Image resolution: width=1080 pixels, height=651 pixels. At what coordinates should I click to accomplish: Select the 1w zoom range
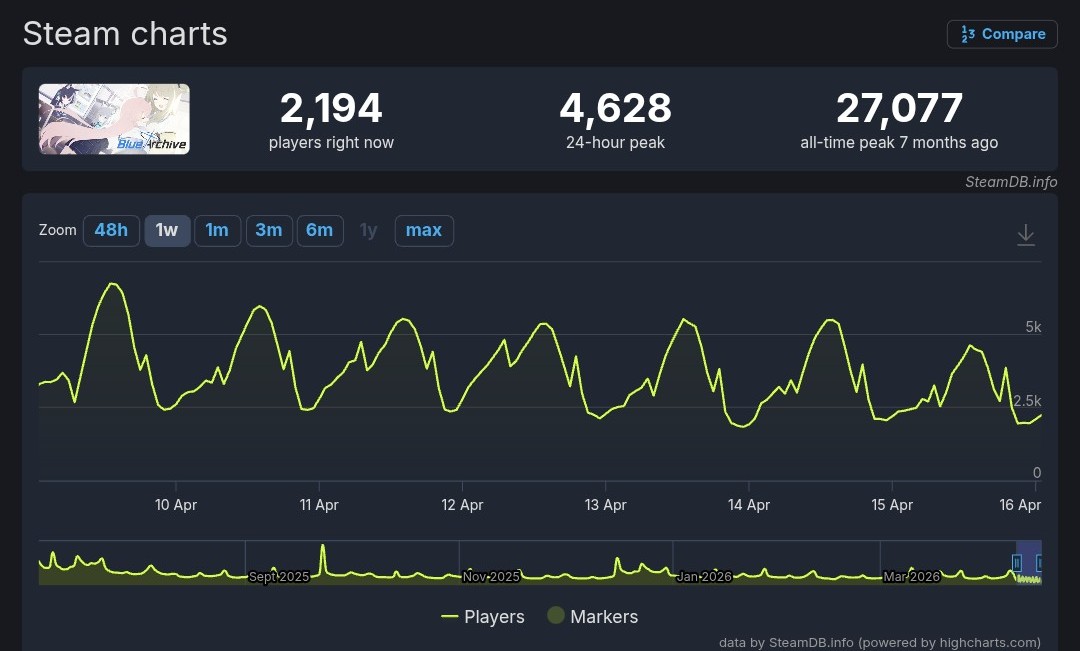(x=167, y=230)
